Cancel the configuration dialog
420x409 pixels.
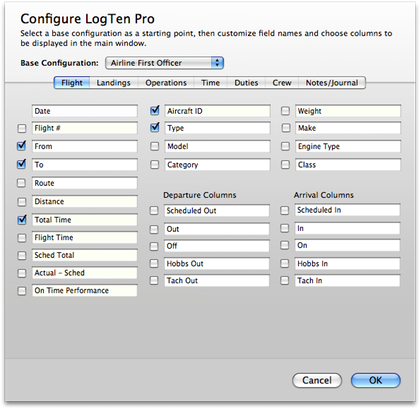click(x=317, y=380)
